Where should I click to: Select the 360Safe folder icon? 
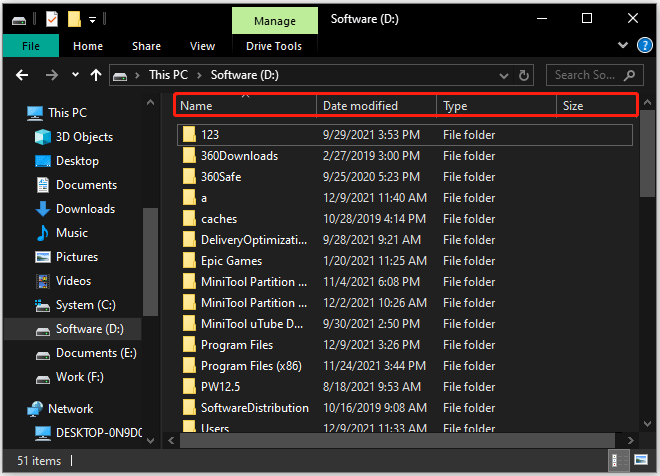(189, 177)
